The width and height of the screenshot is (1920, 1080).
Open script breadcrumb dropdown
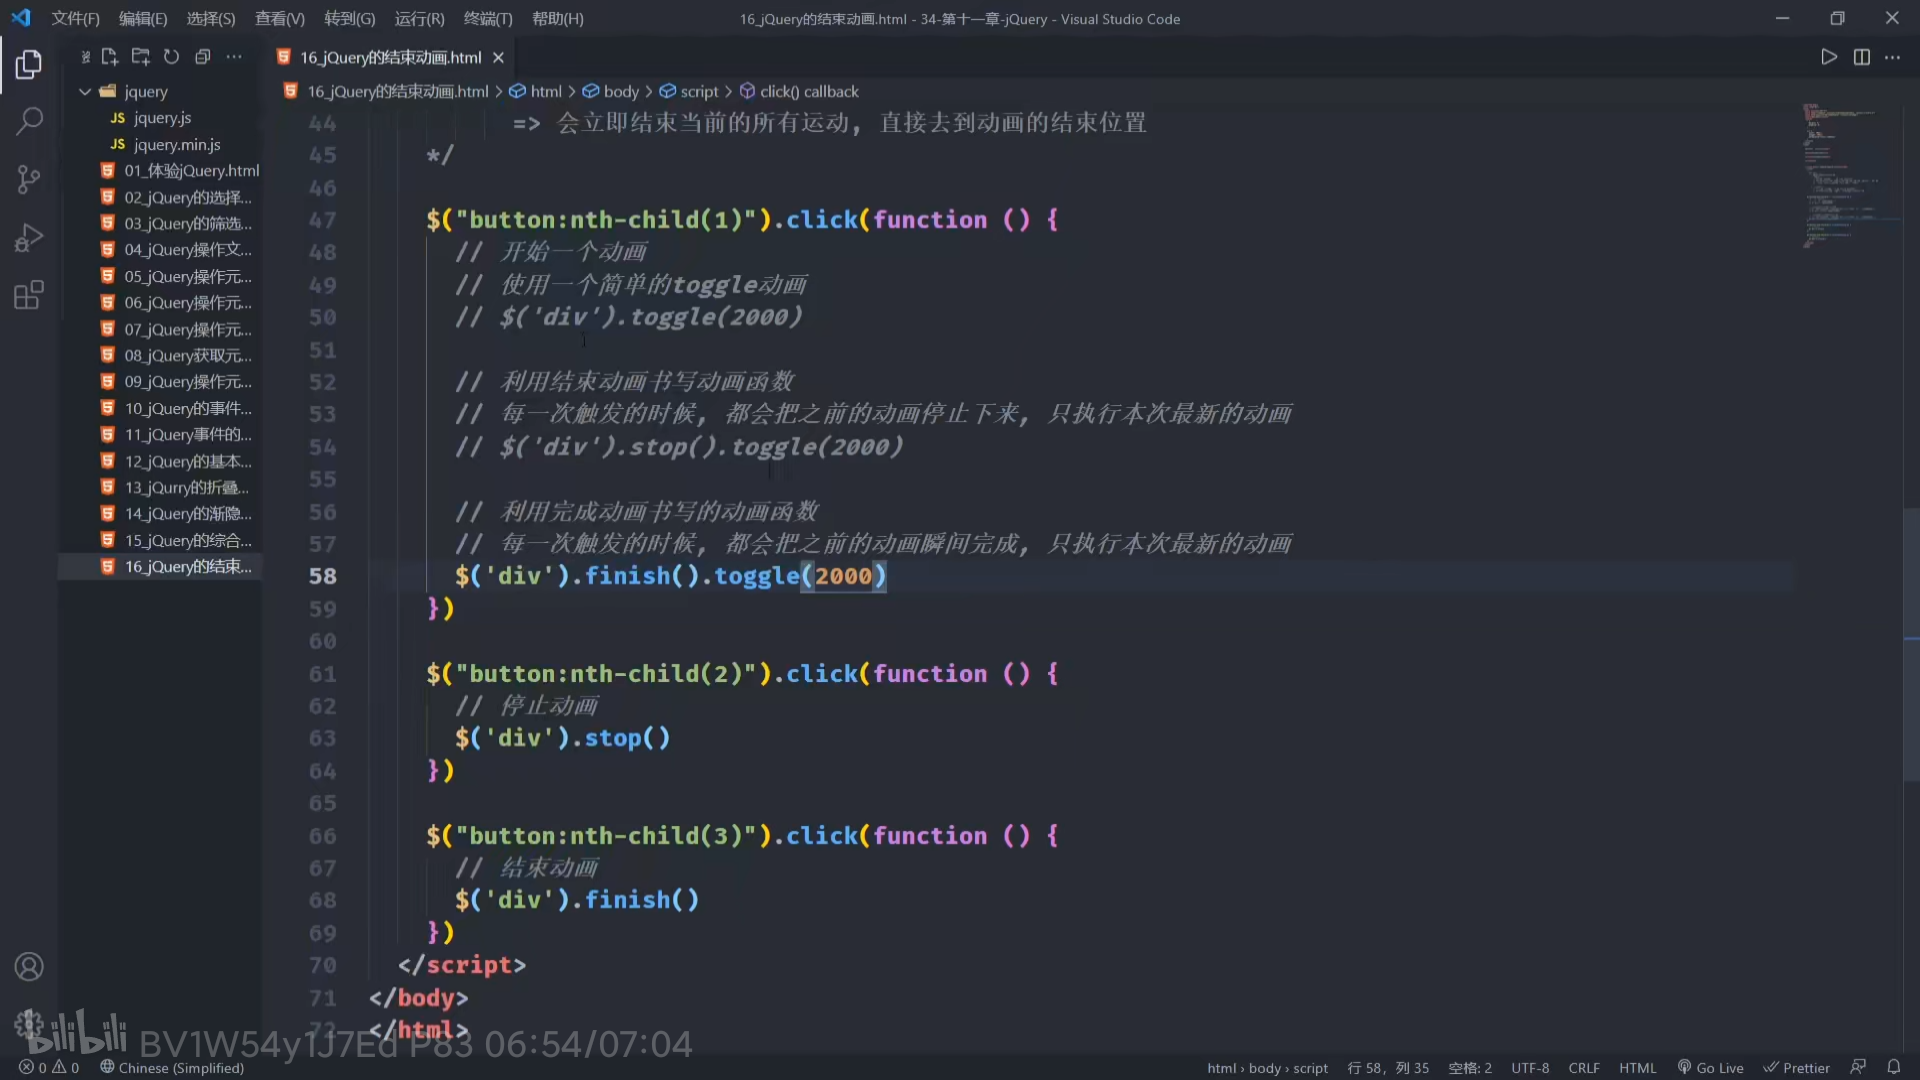pos(699,91)
